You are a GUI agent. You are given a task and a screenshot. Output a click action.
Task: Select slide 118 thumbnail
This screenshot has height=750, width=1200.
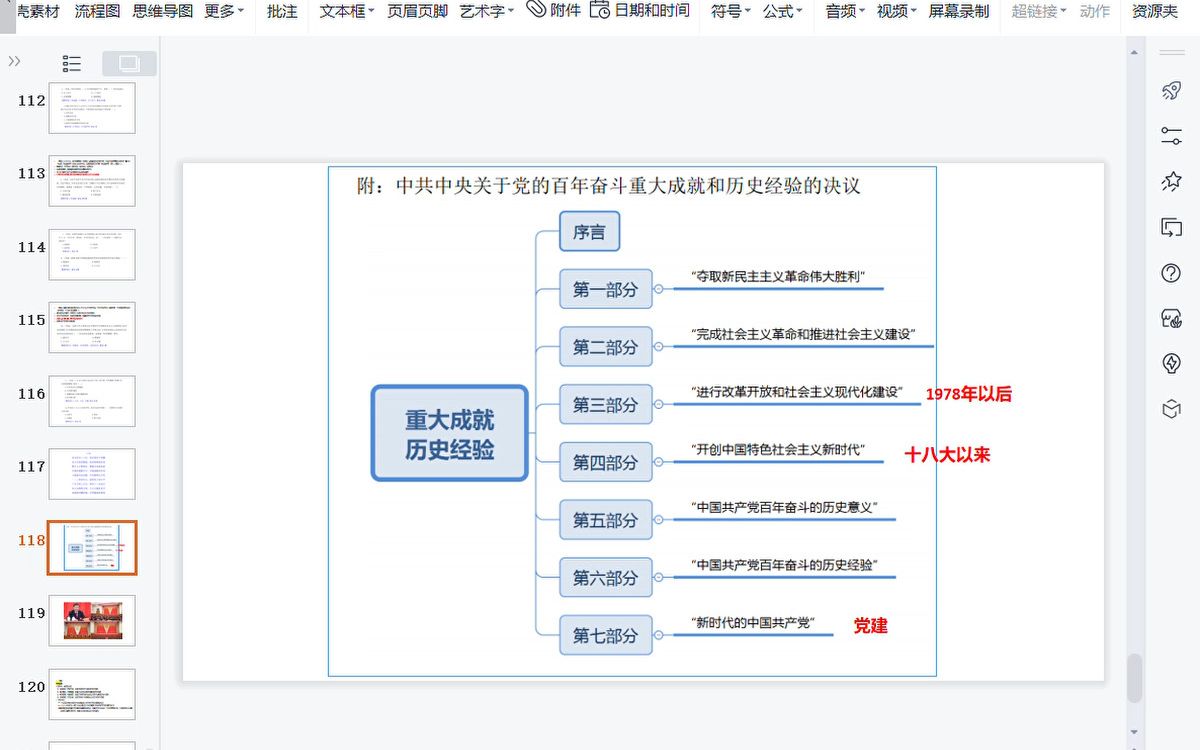click(92, 547)
